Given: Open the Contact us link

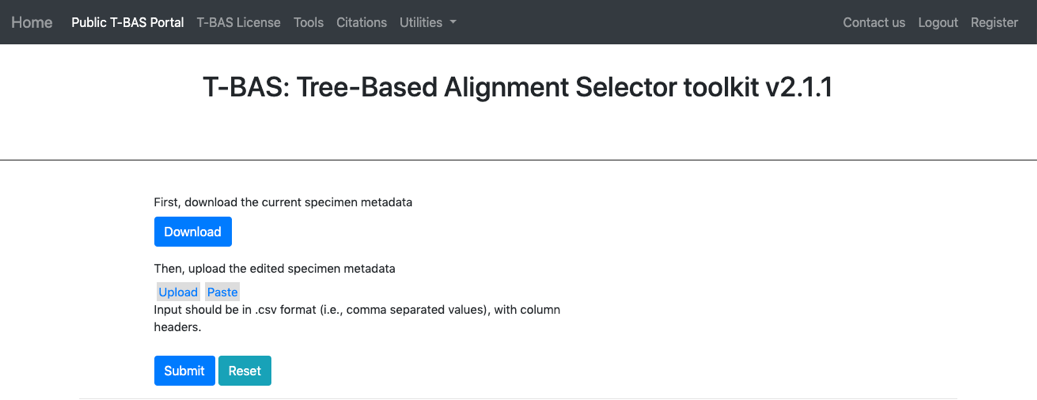Looking at the screenshot, I should click(874, 22).
